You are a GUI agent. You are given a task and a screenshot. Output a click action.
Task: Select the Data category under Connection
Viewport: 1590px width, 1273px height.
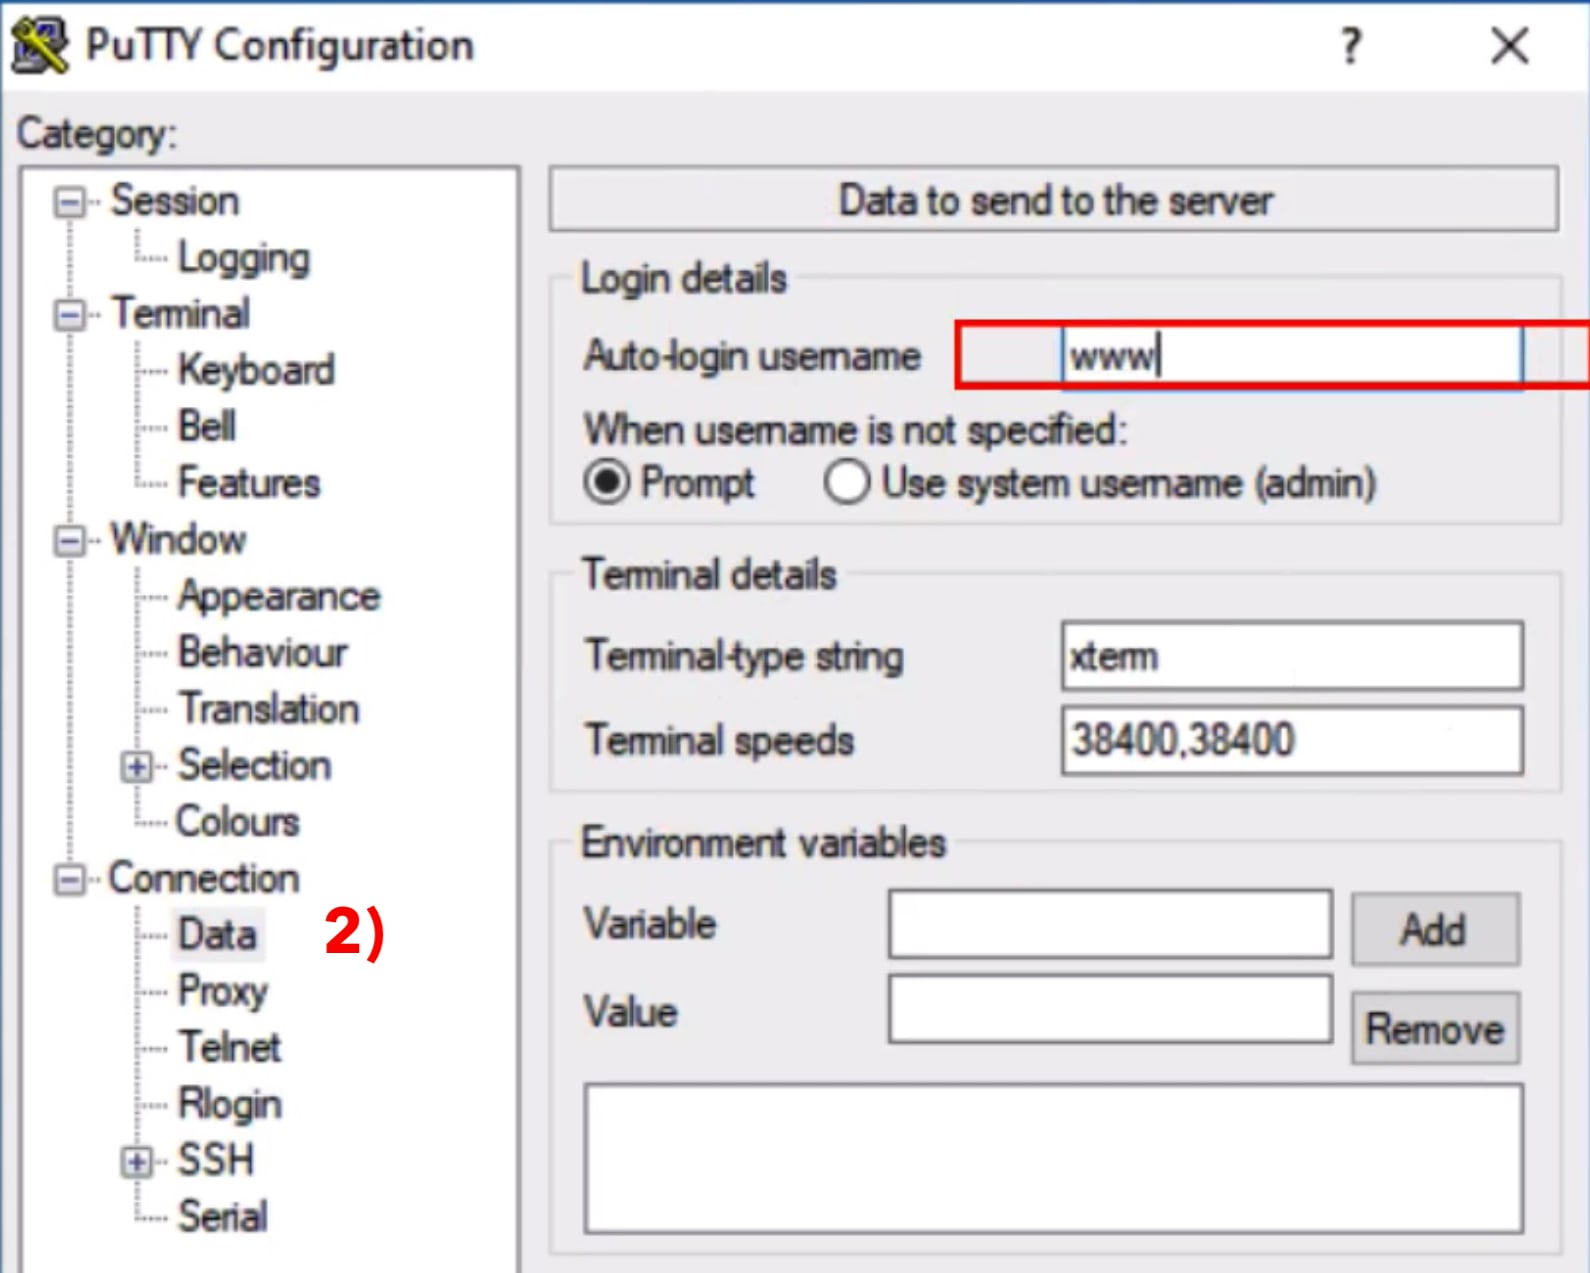coord(217,934)
